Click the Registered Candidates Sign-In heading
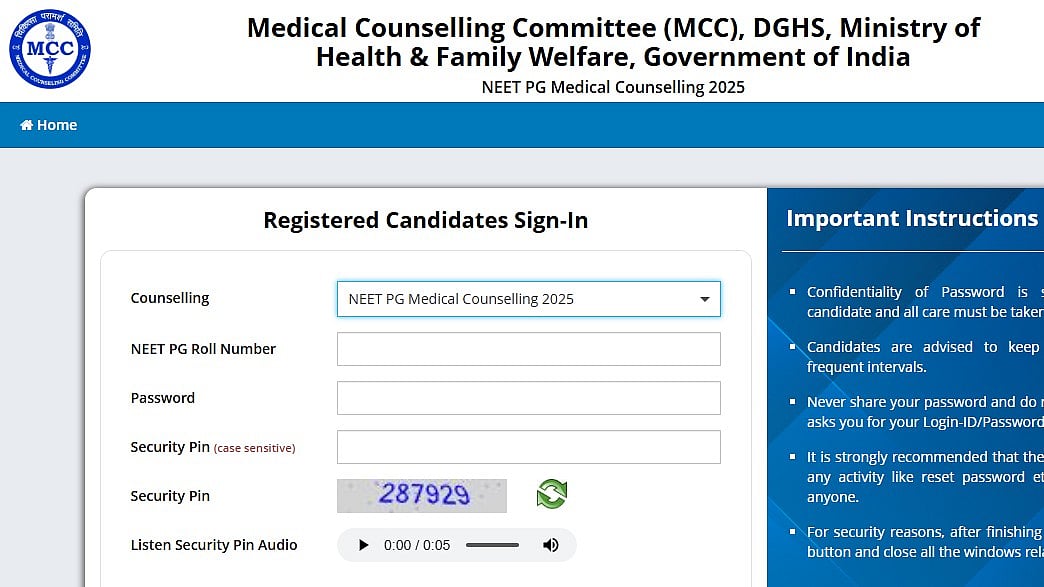This screenshot has height=587, width=1044. (x=425, y=219)
